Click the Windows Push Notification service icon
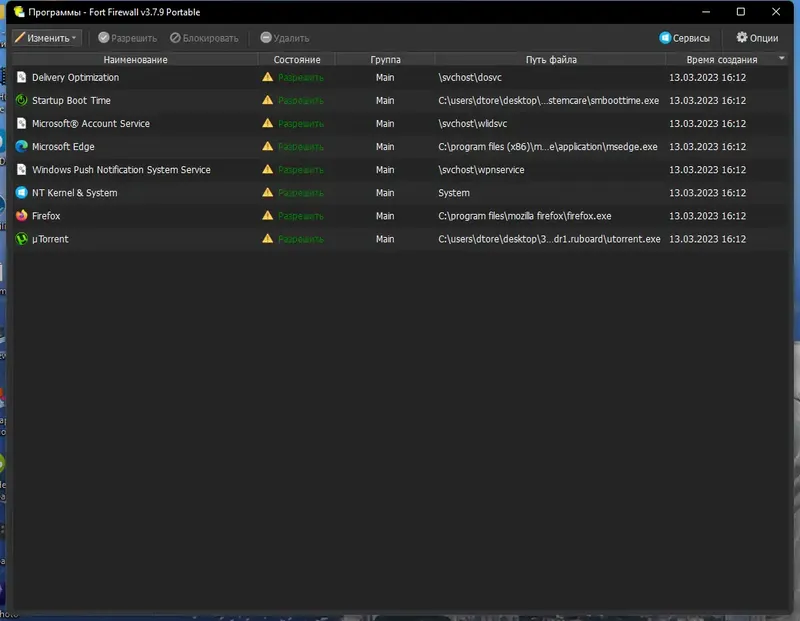This screenshot has width=800, height=621. point(21,169)
